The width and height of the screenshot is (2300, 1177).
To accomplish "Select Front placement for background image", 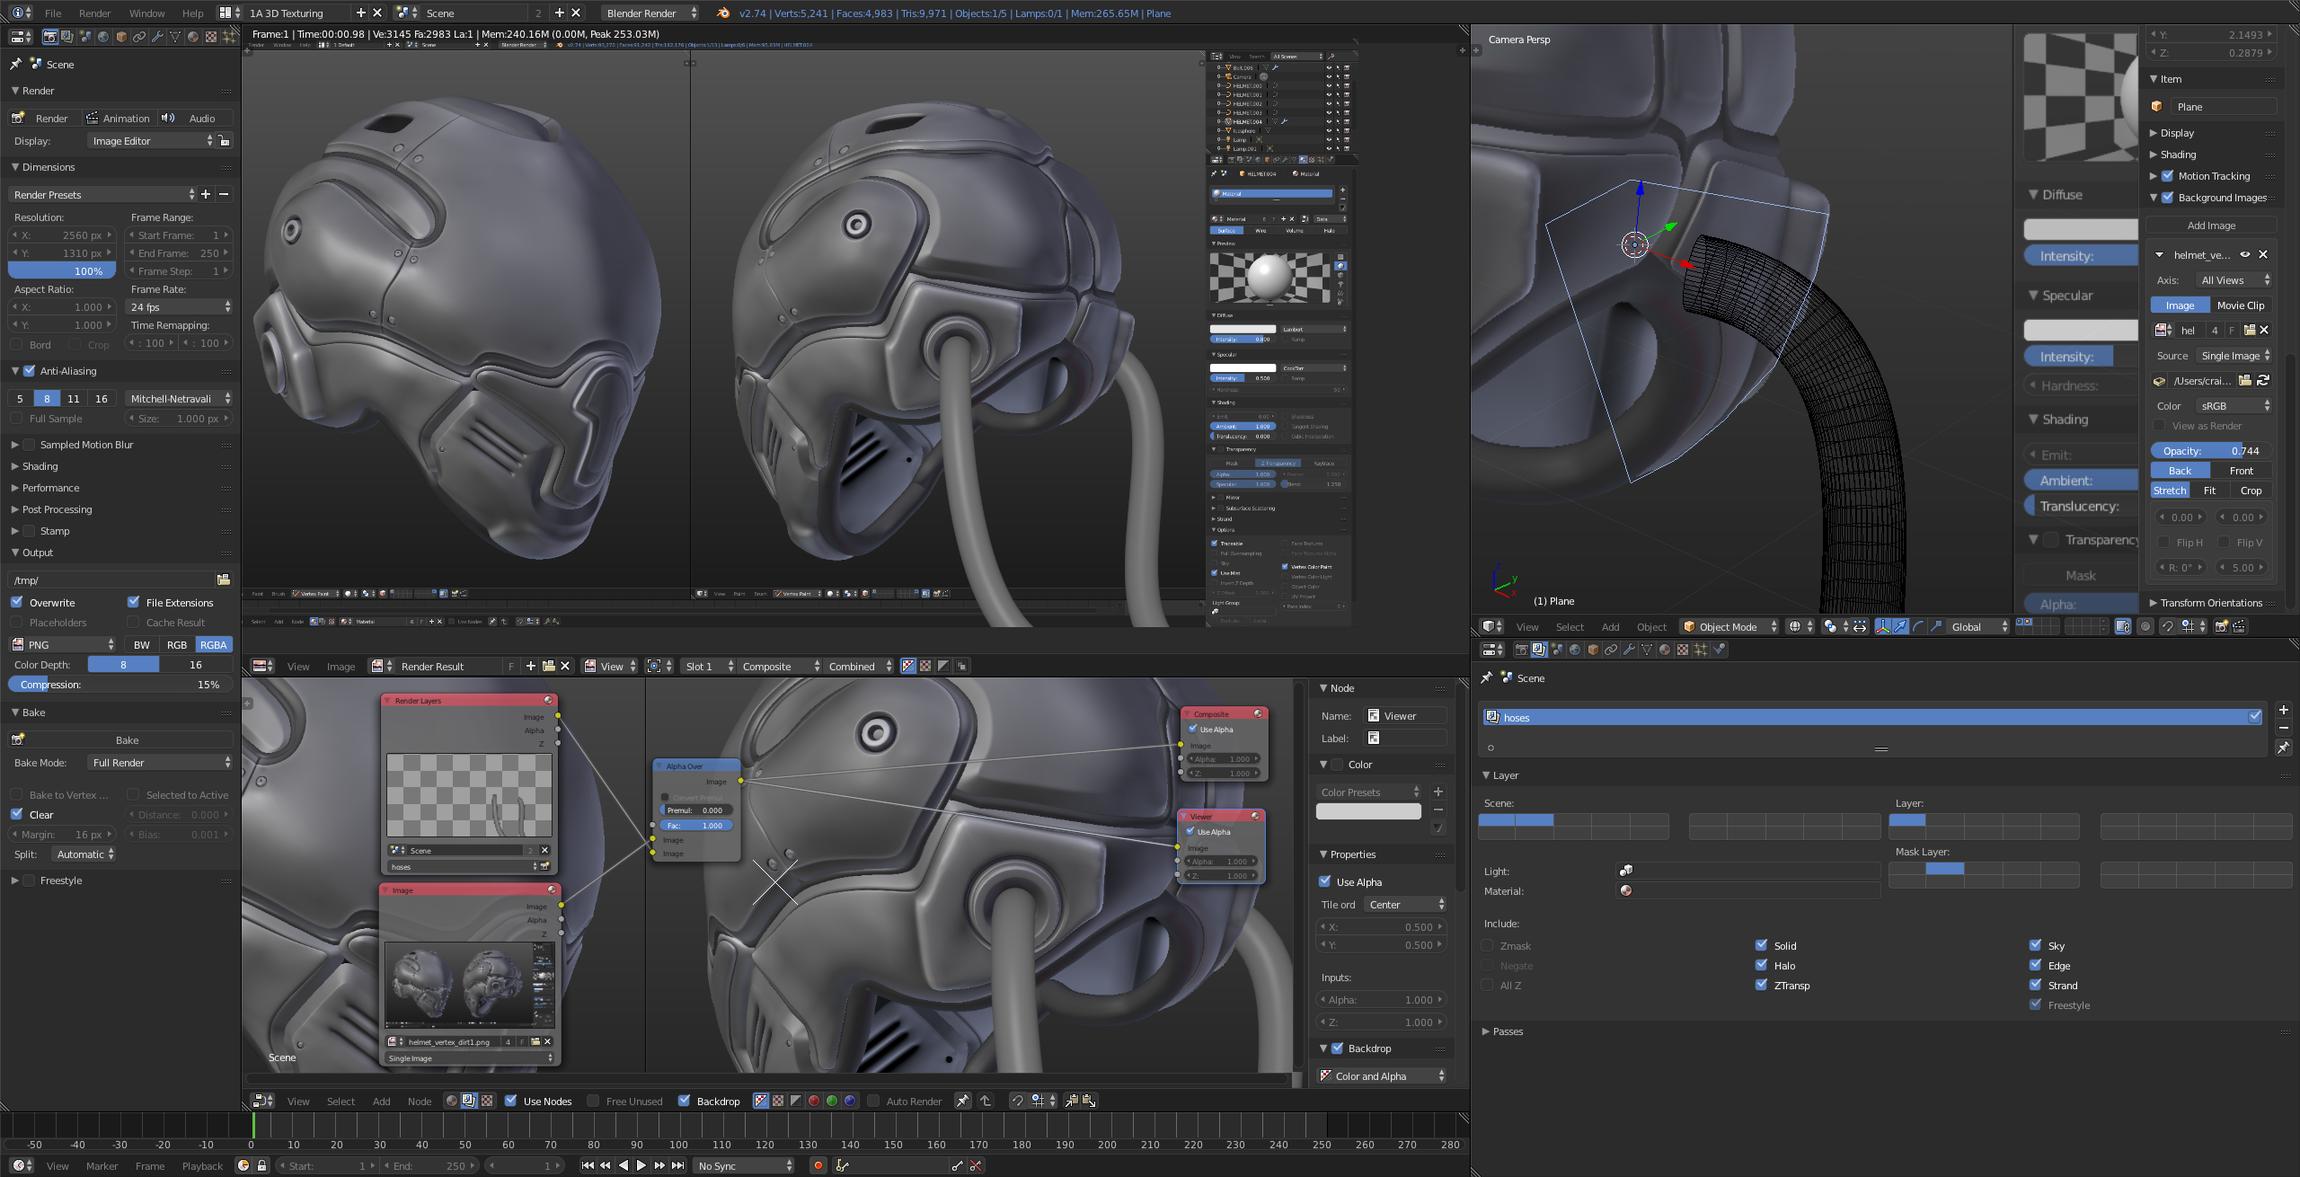I will click(x=2241, y=471).
